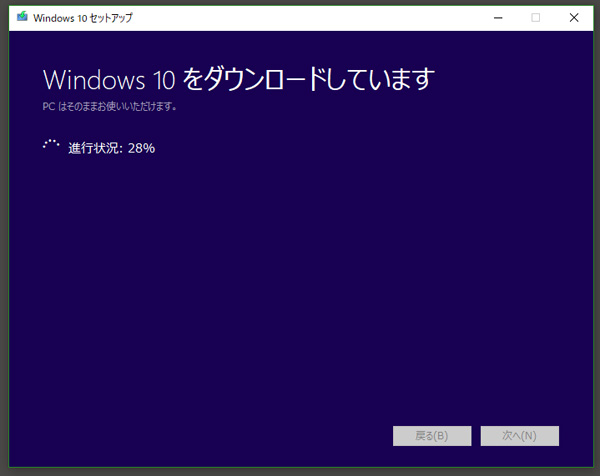Click the 戻る(B) back button
The height and width of the screenshot is (476, 600).
[x=432, y=436]
